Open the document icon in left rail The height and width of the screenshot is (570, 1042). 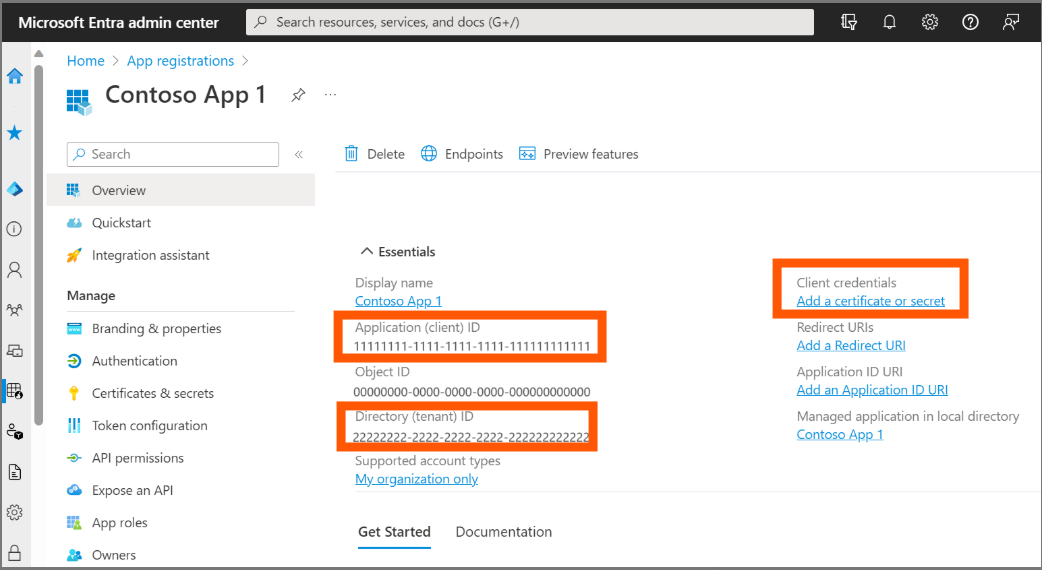(x=15, y=472)
